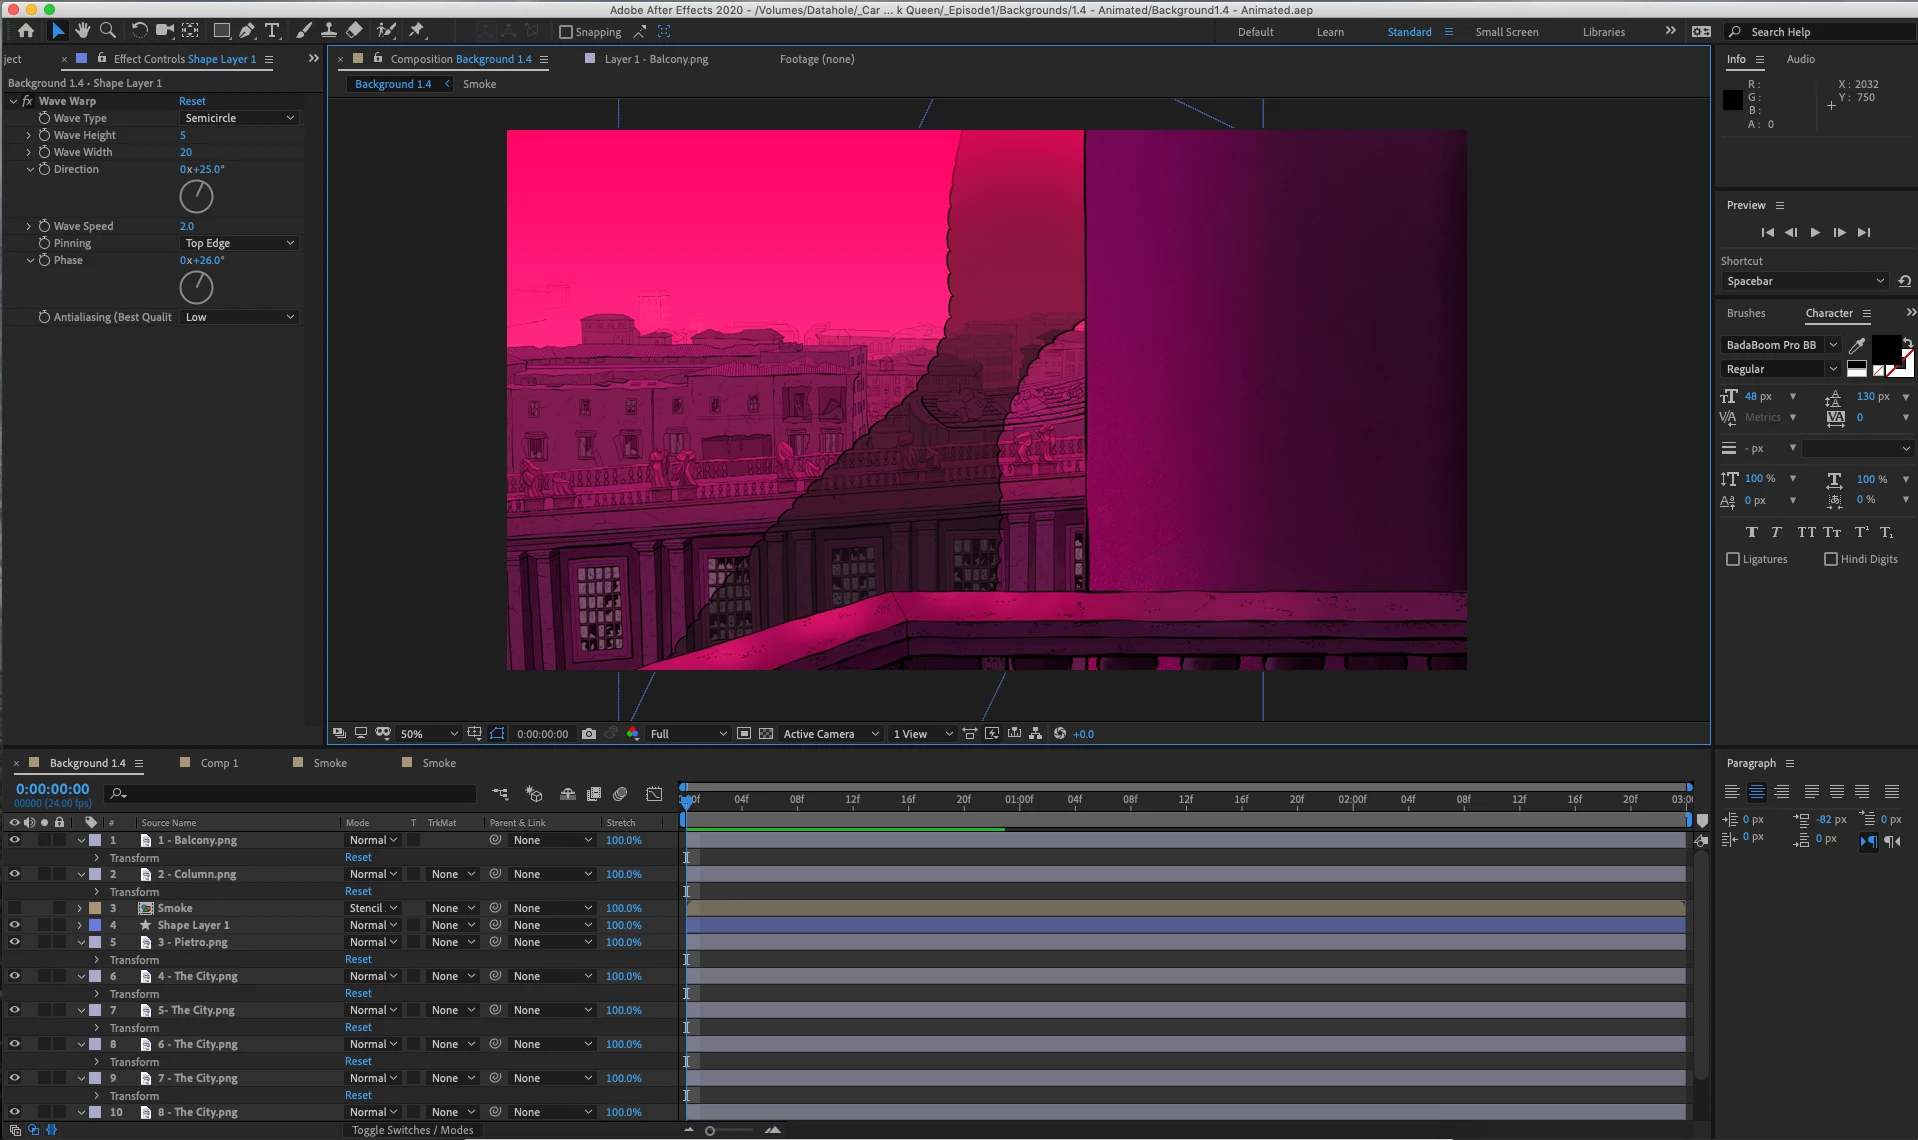Check the Hindi Digits checkbox
Viewport: 1918px width, 1140px height.
tap(1831, 559)
